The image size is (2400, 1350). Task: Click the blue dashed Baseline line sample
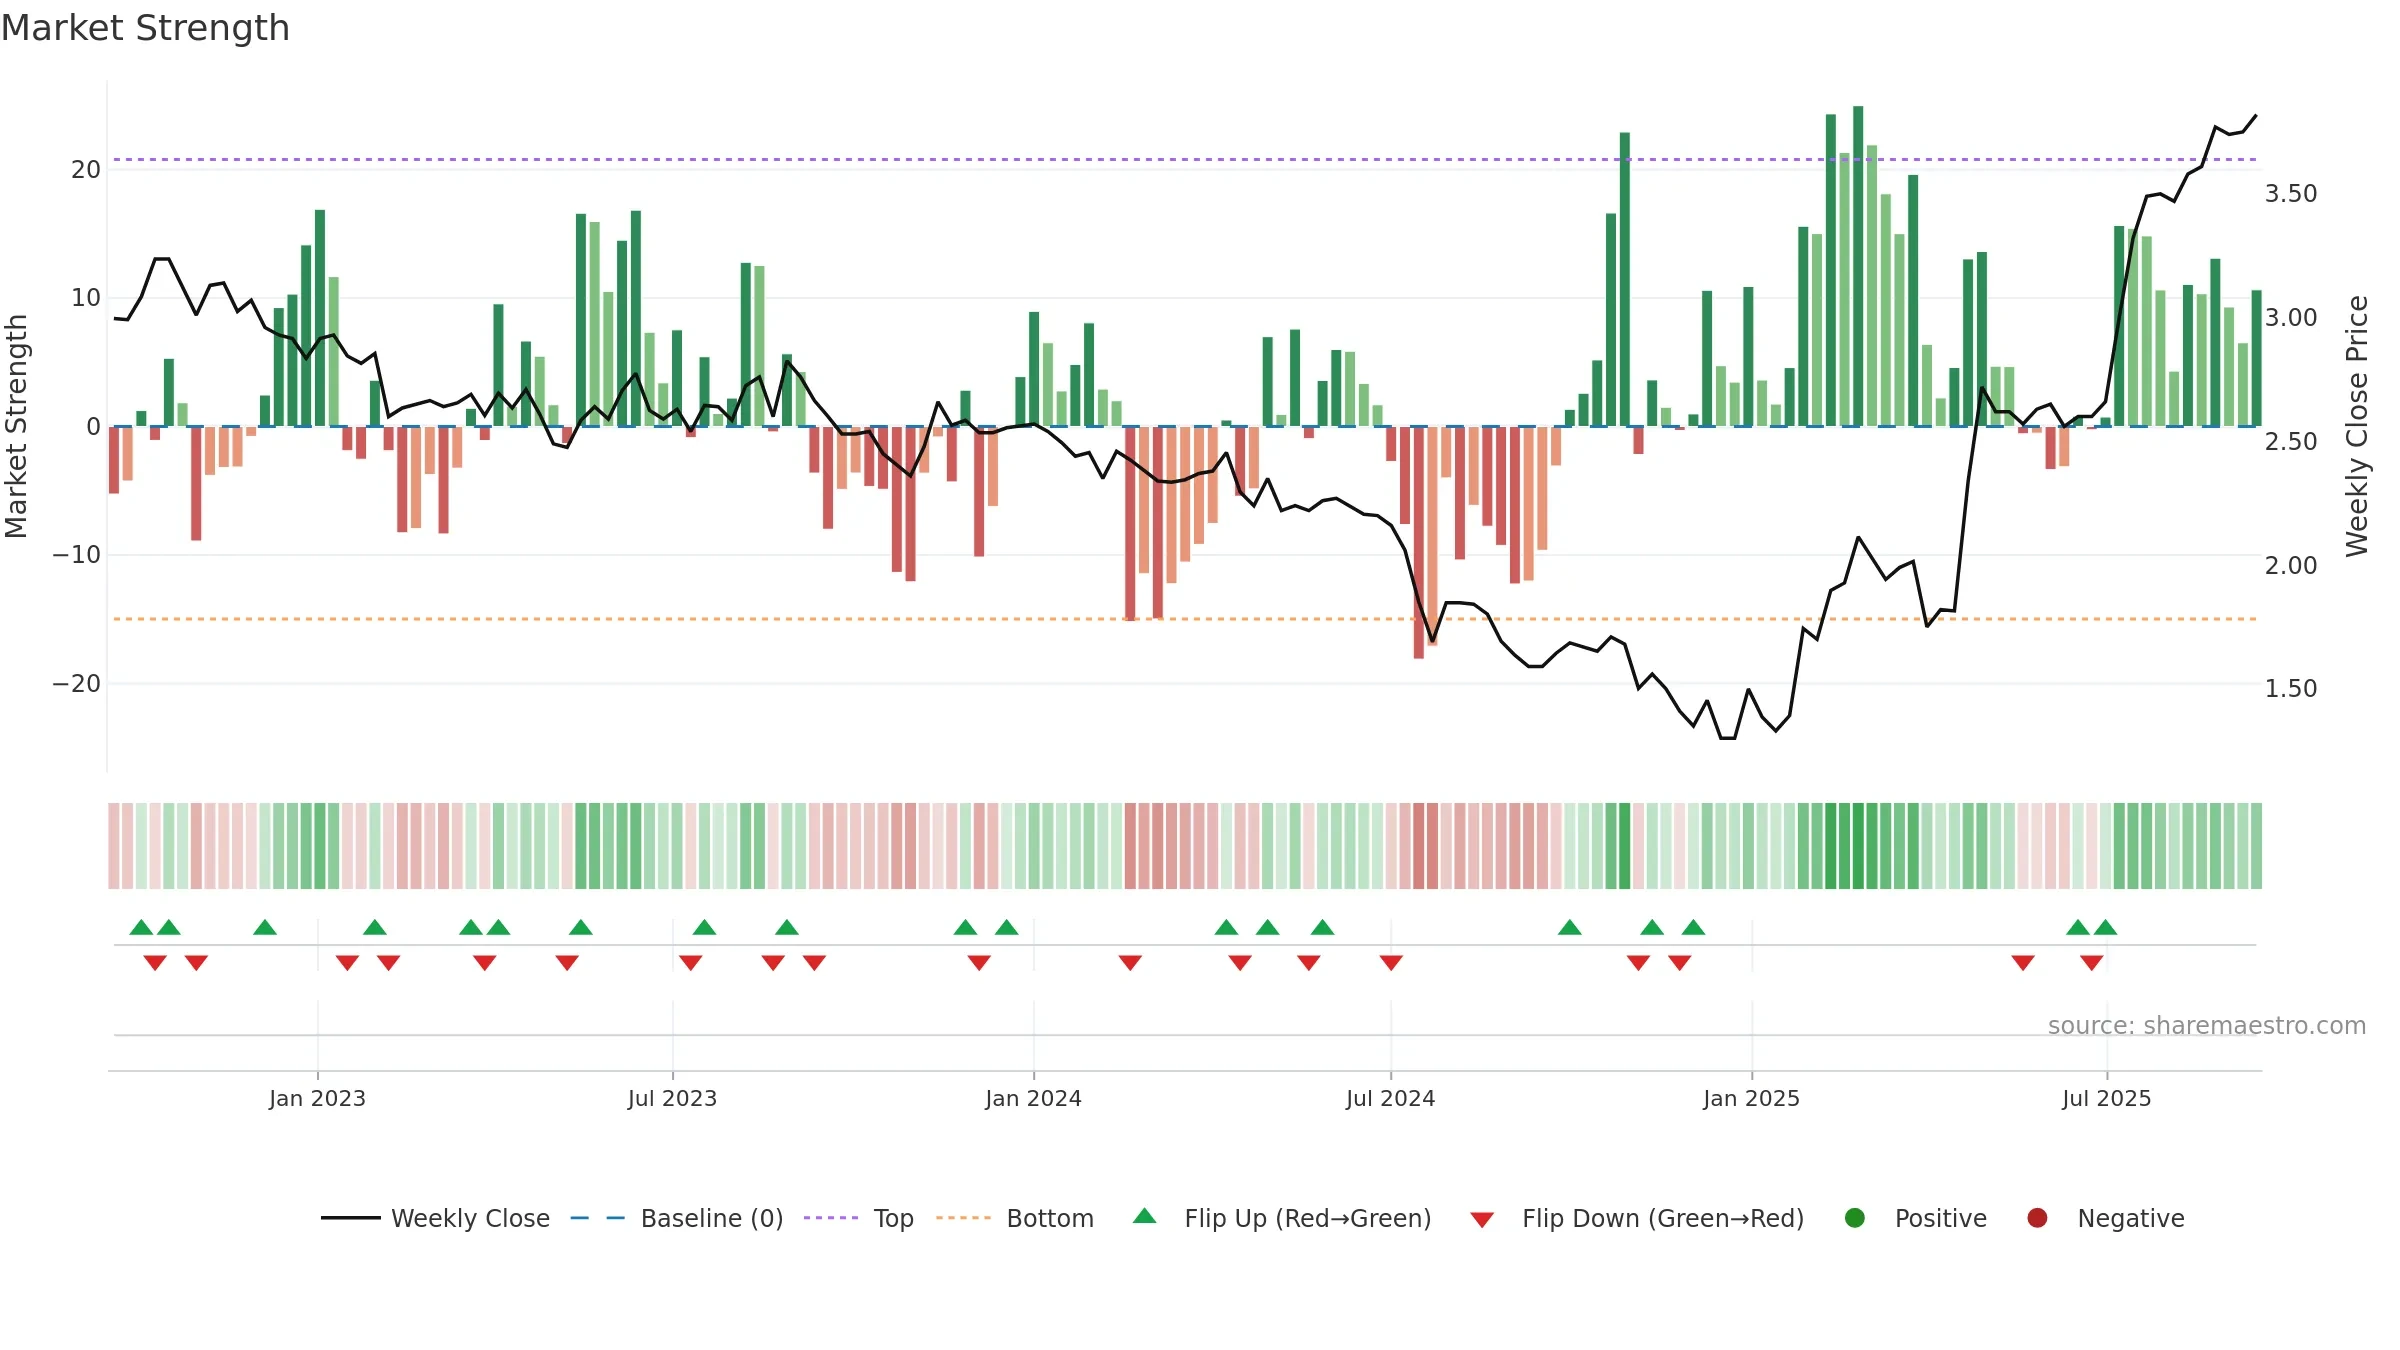597,1218
